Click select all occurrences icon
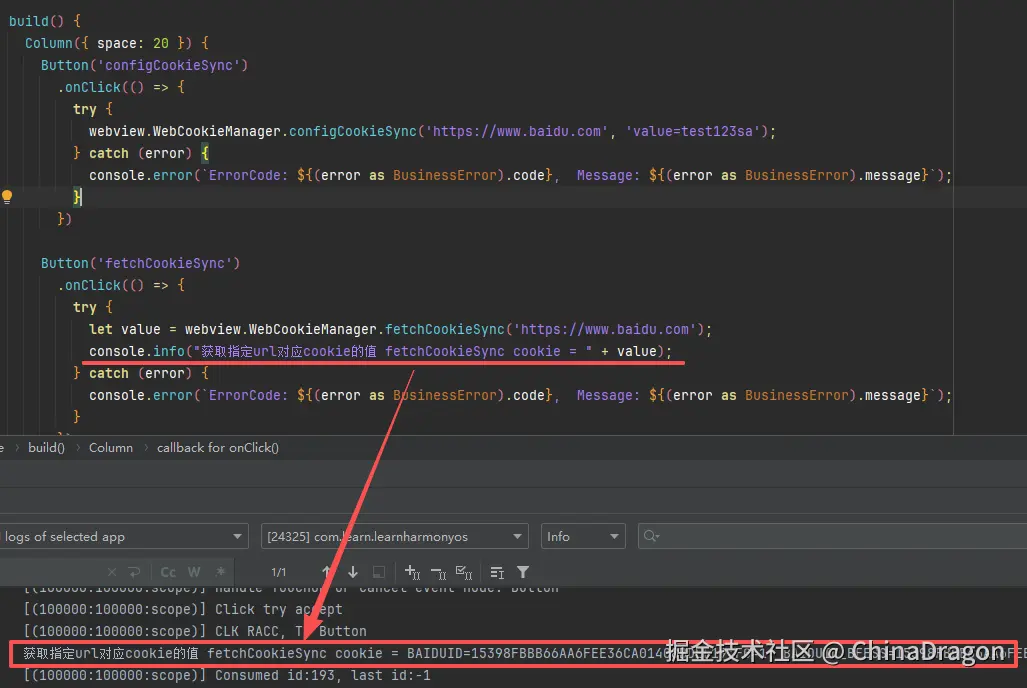1027x688 pixels. pyautogui.click(x=464, y=572)
